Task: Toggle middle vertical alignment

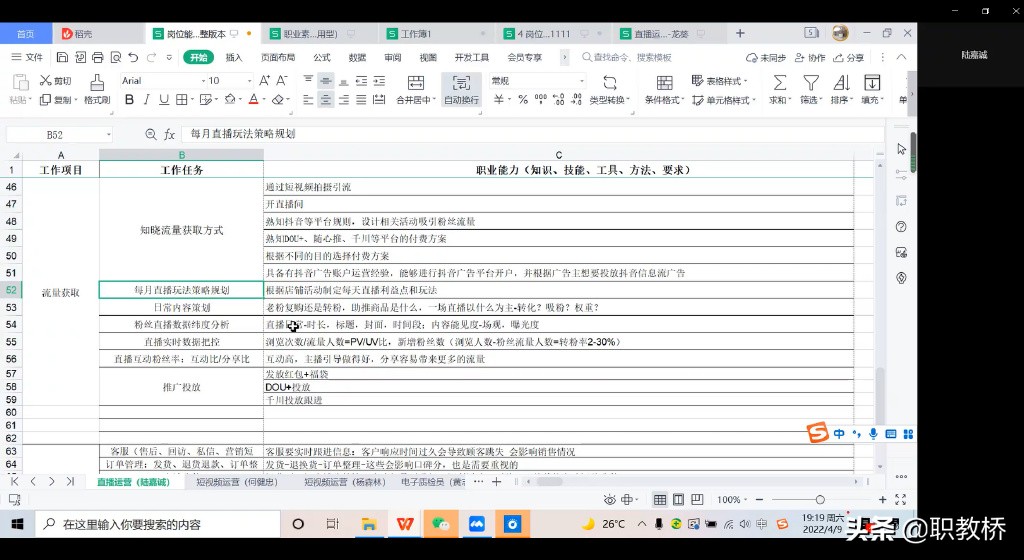Action: coord(326,80)
